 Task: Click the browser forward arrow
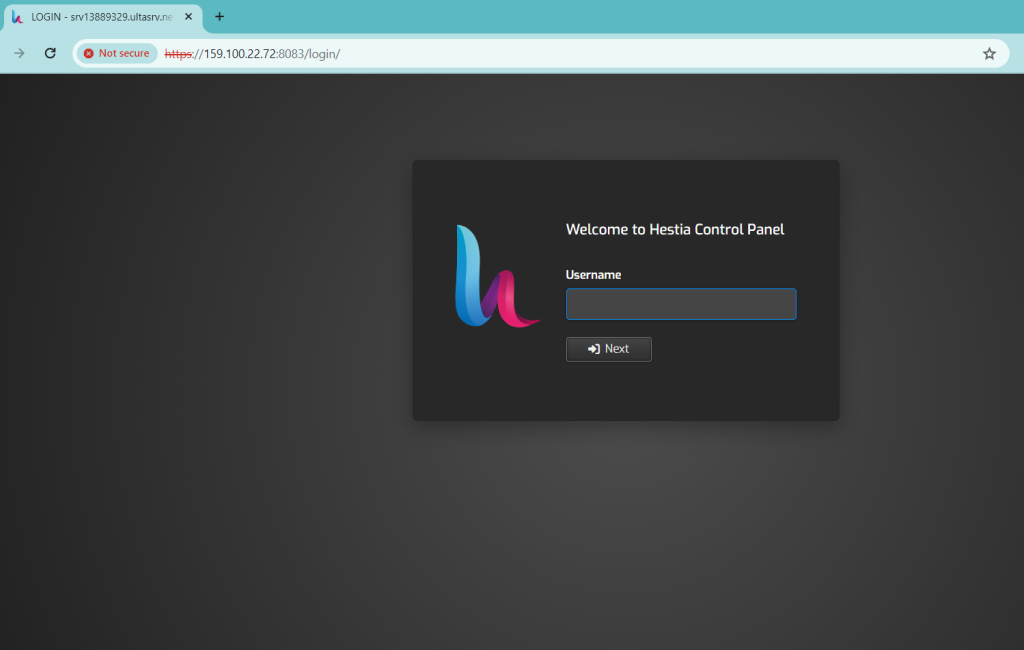pos(19,54)
